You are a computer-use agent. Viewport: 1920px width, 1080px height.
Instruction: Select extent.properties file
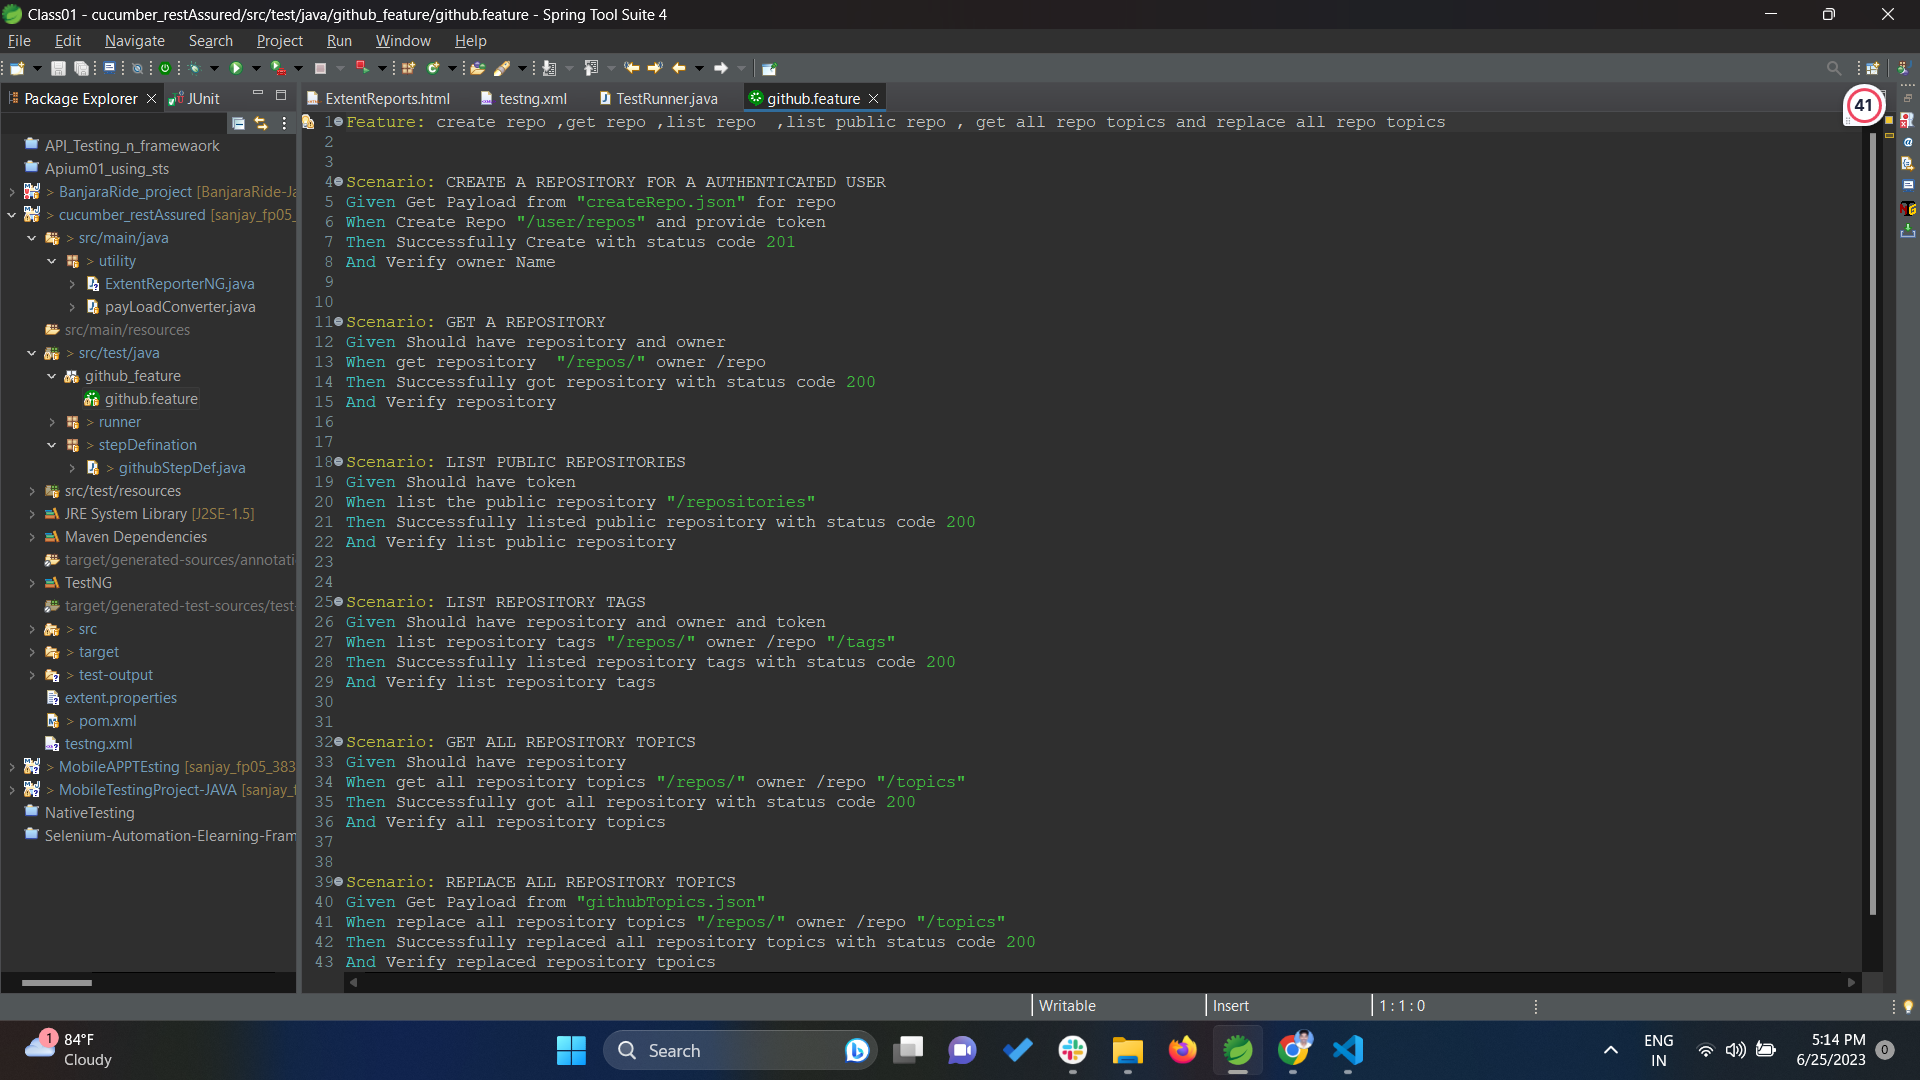pos(120,698)
